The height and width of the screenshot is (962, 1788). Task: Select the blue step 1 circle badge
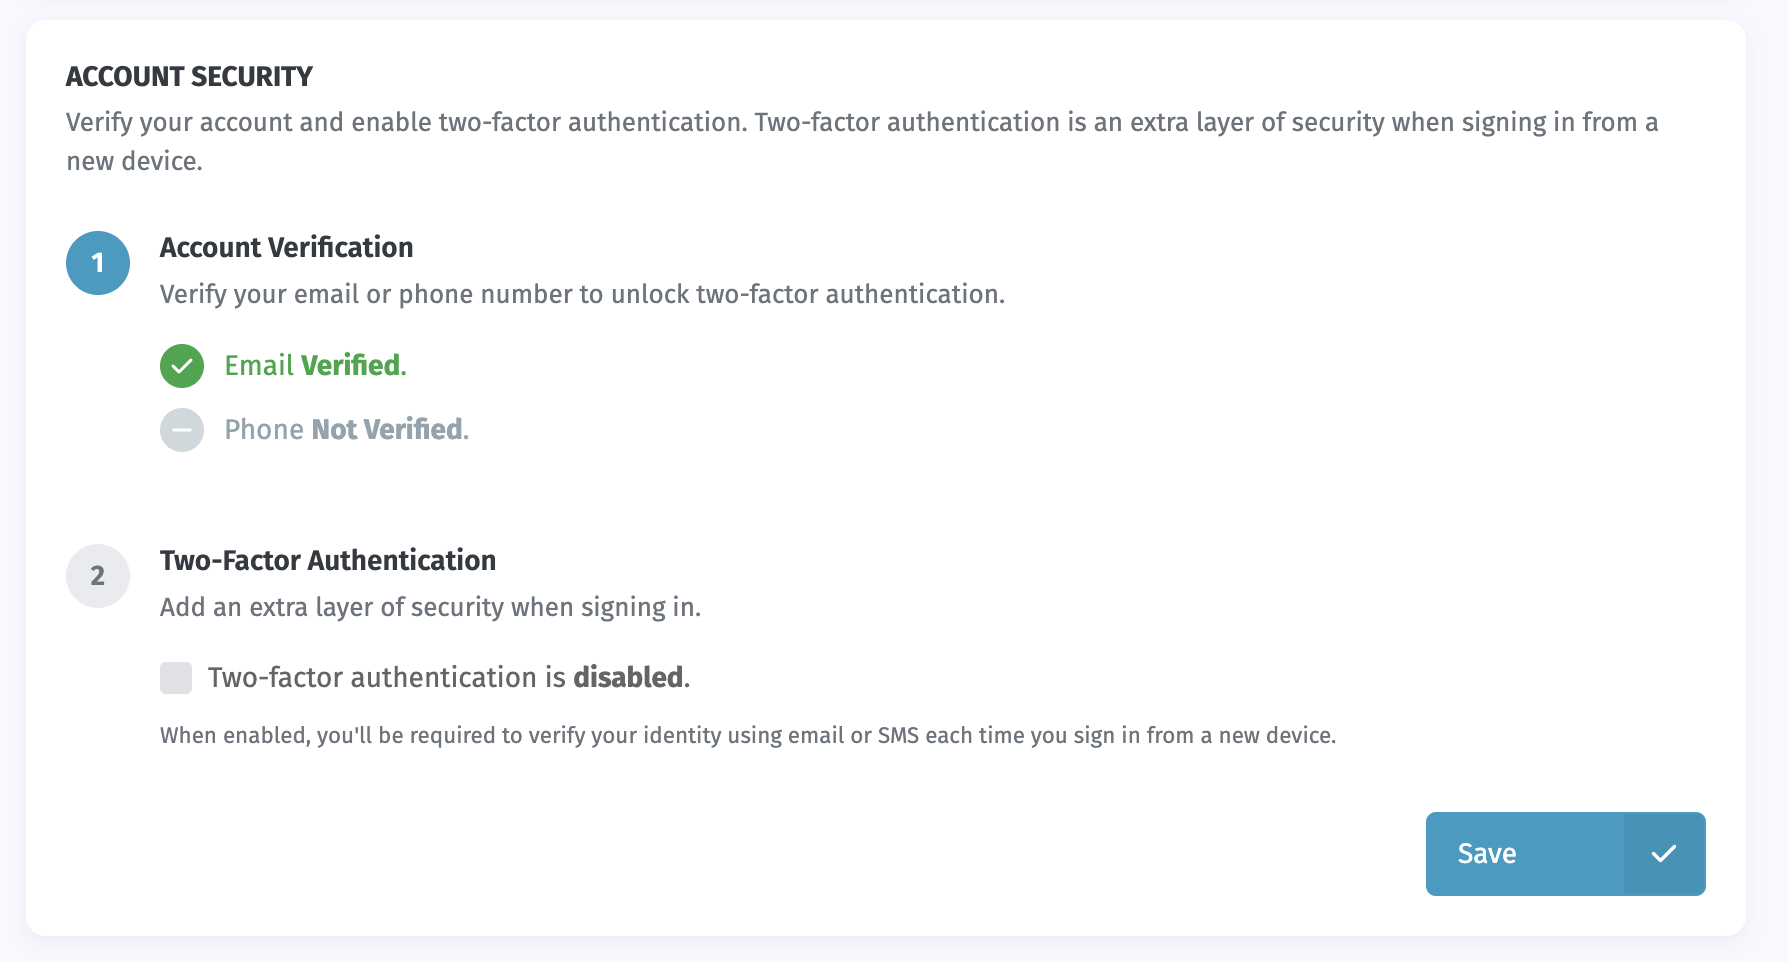pyautogui.click(x=97, y=263)
